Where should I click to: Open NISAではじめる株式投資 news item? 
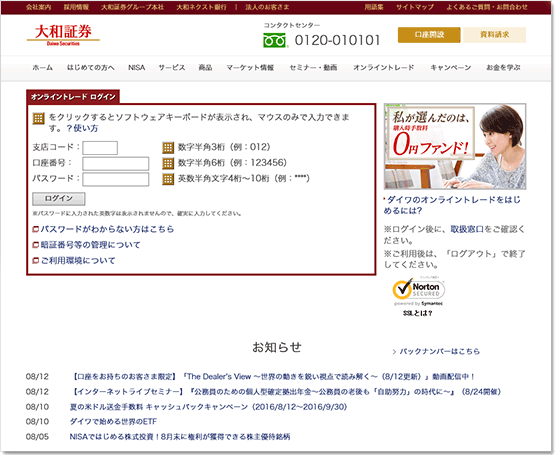pos(180,437)
